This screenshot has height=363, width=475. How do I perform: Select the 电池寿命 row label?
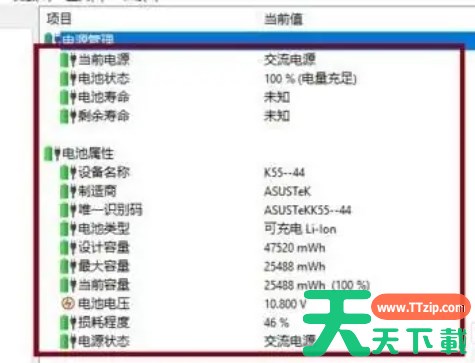pyautogui.click(x=104, y=97)
